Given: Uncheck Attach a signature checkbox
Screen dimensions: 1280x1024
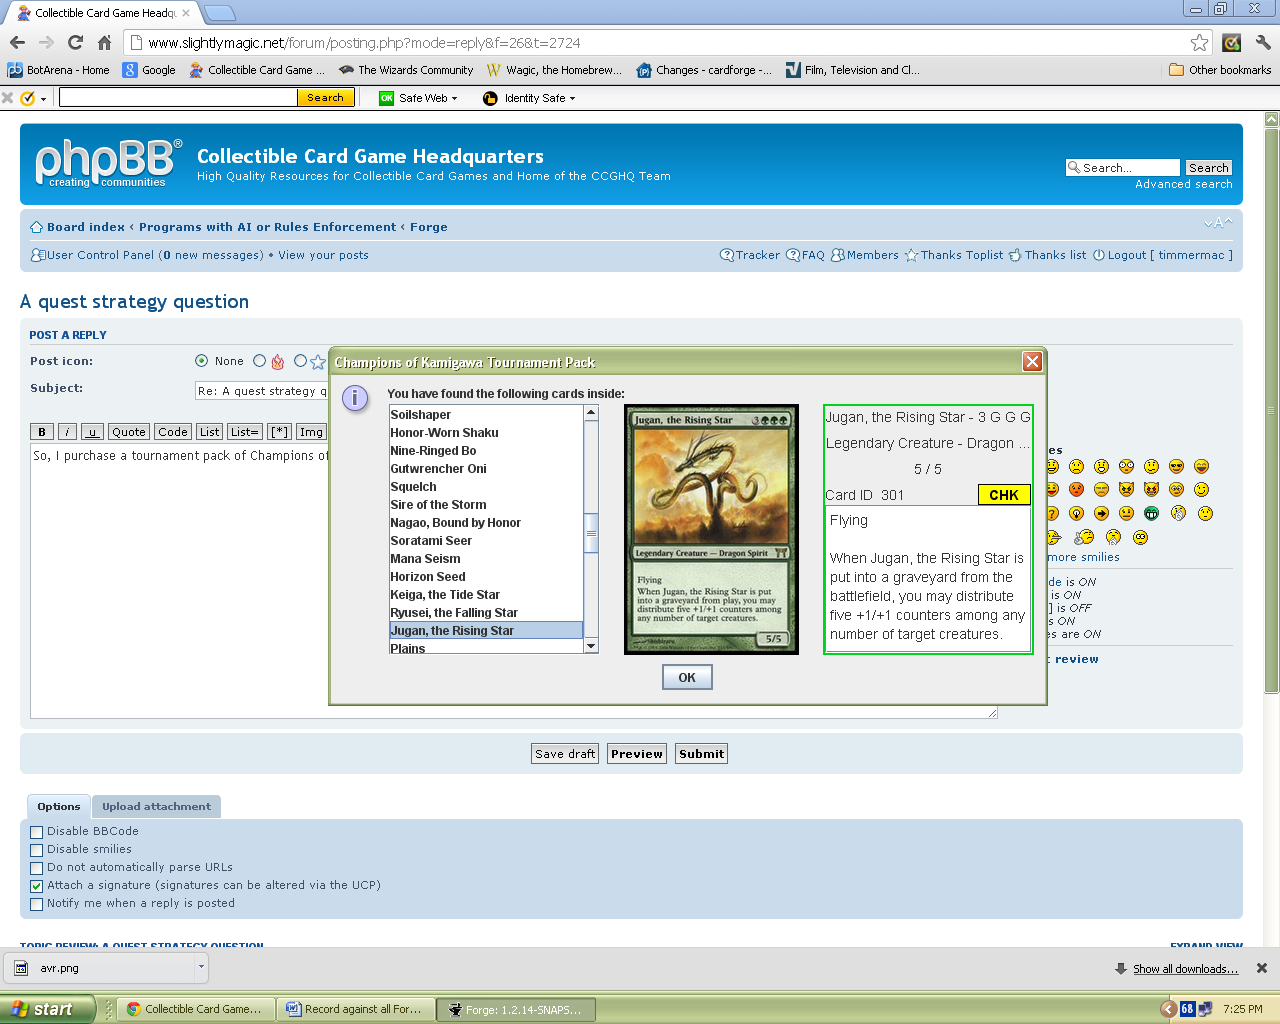Looking at the screenshot, I should pos(37,886).
